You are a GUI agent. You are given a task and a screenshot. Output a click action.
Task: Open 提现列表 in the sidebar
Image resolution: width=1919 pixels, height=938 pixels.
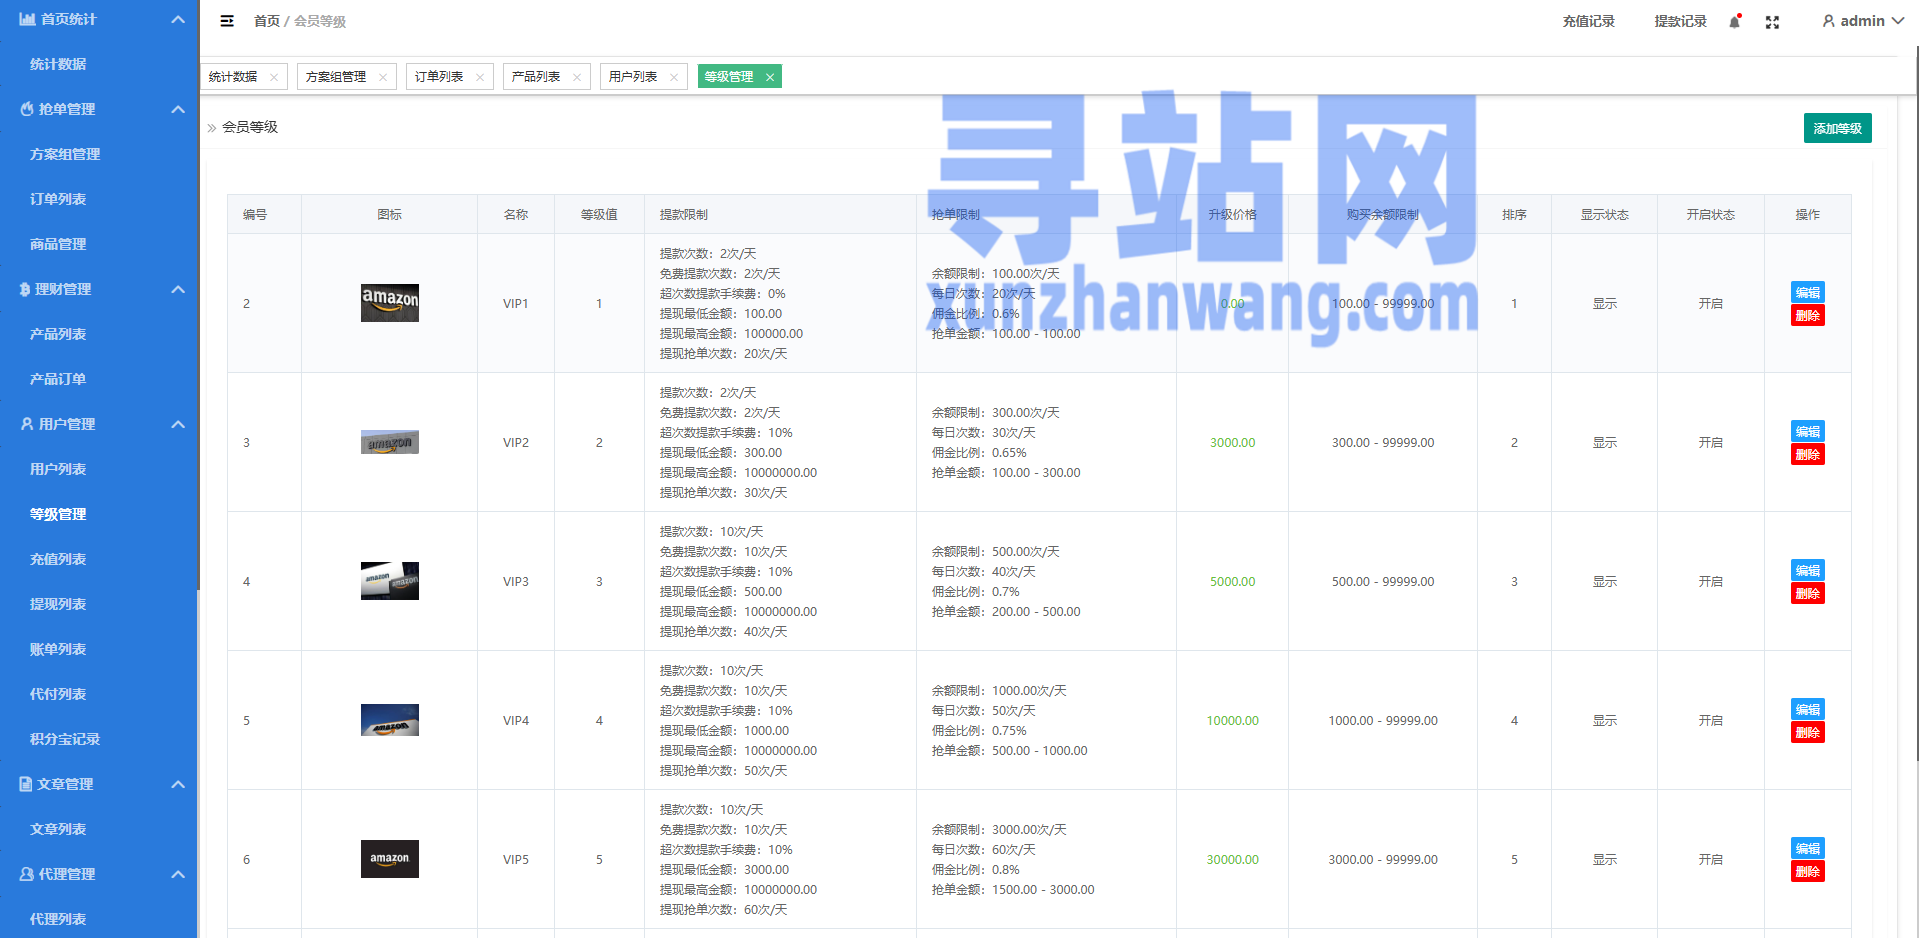click(58, 604)
